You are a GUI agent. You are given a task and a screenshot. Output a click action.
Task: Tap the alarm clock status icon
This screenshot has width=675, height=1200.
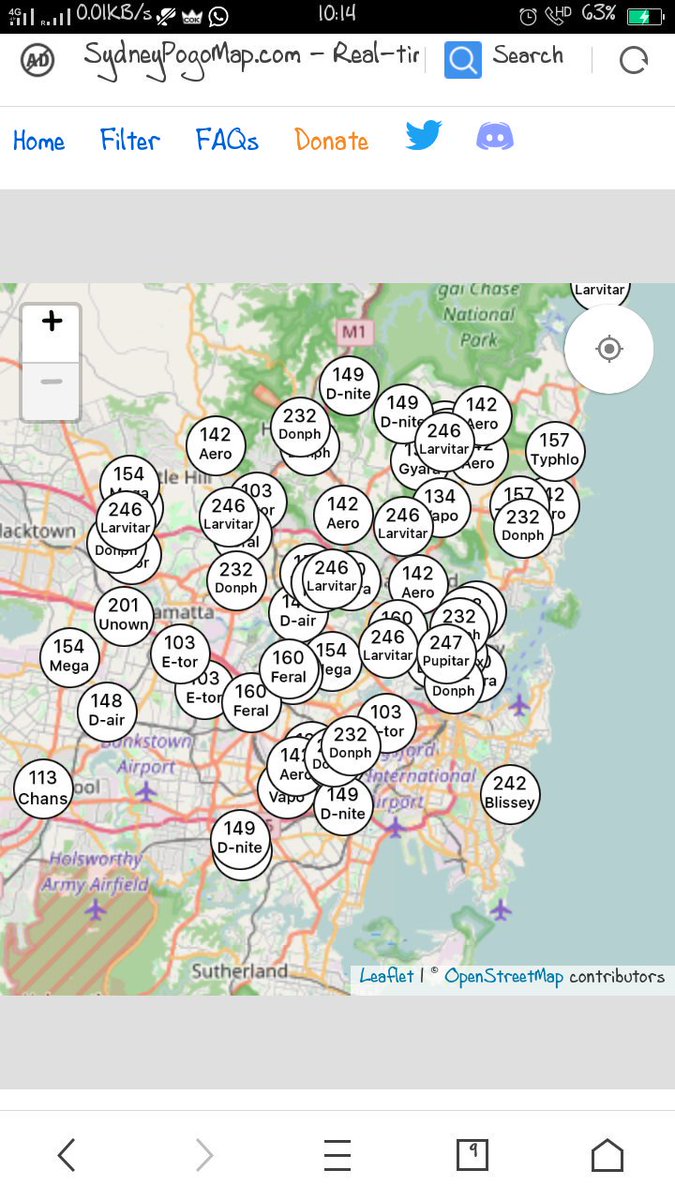[x=529, y=15]
